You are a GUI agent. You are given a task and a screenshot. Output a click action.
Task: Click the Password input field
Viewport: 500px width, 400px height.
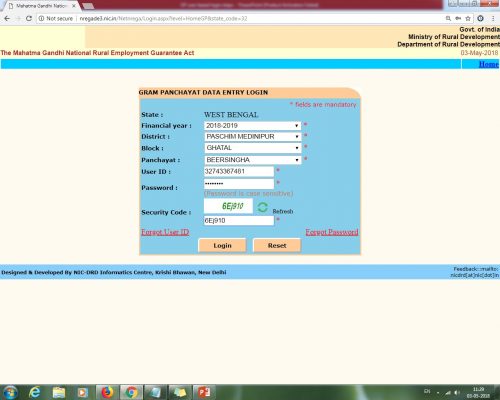coord(239,184)
